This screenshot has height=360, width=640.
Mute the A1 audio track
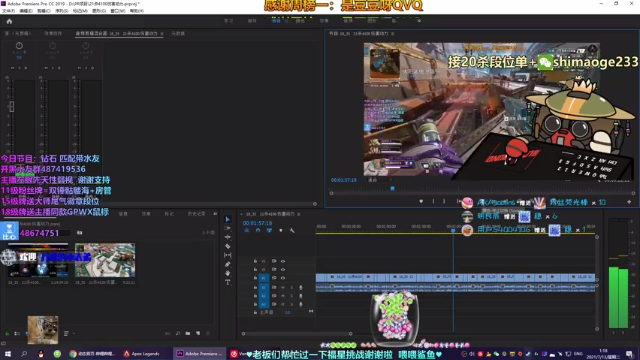pos(282,287)
